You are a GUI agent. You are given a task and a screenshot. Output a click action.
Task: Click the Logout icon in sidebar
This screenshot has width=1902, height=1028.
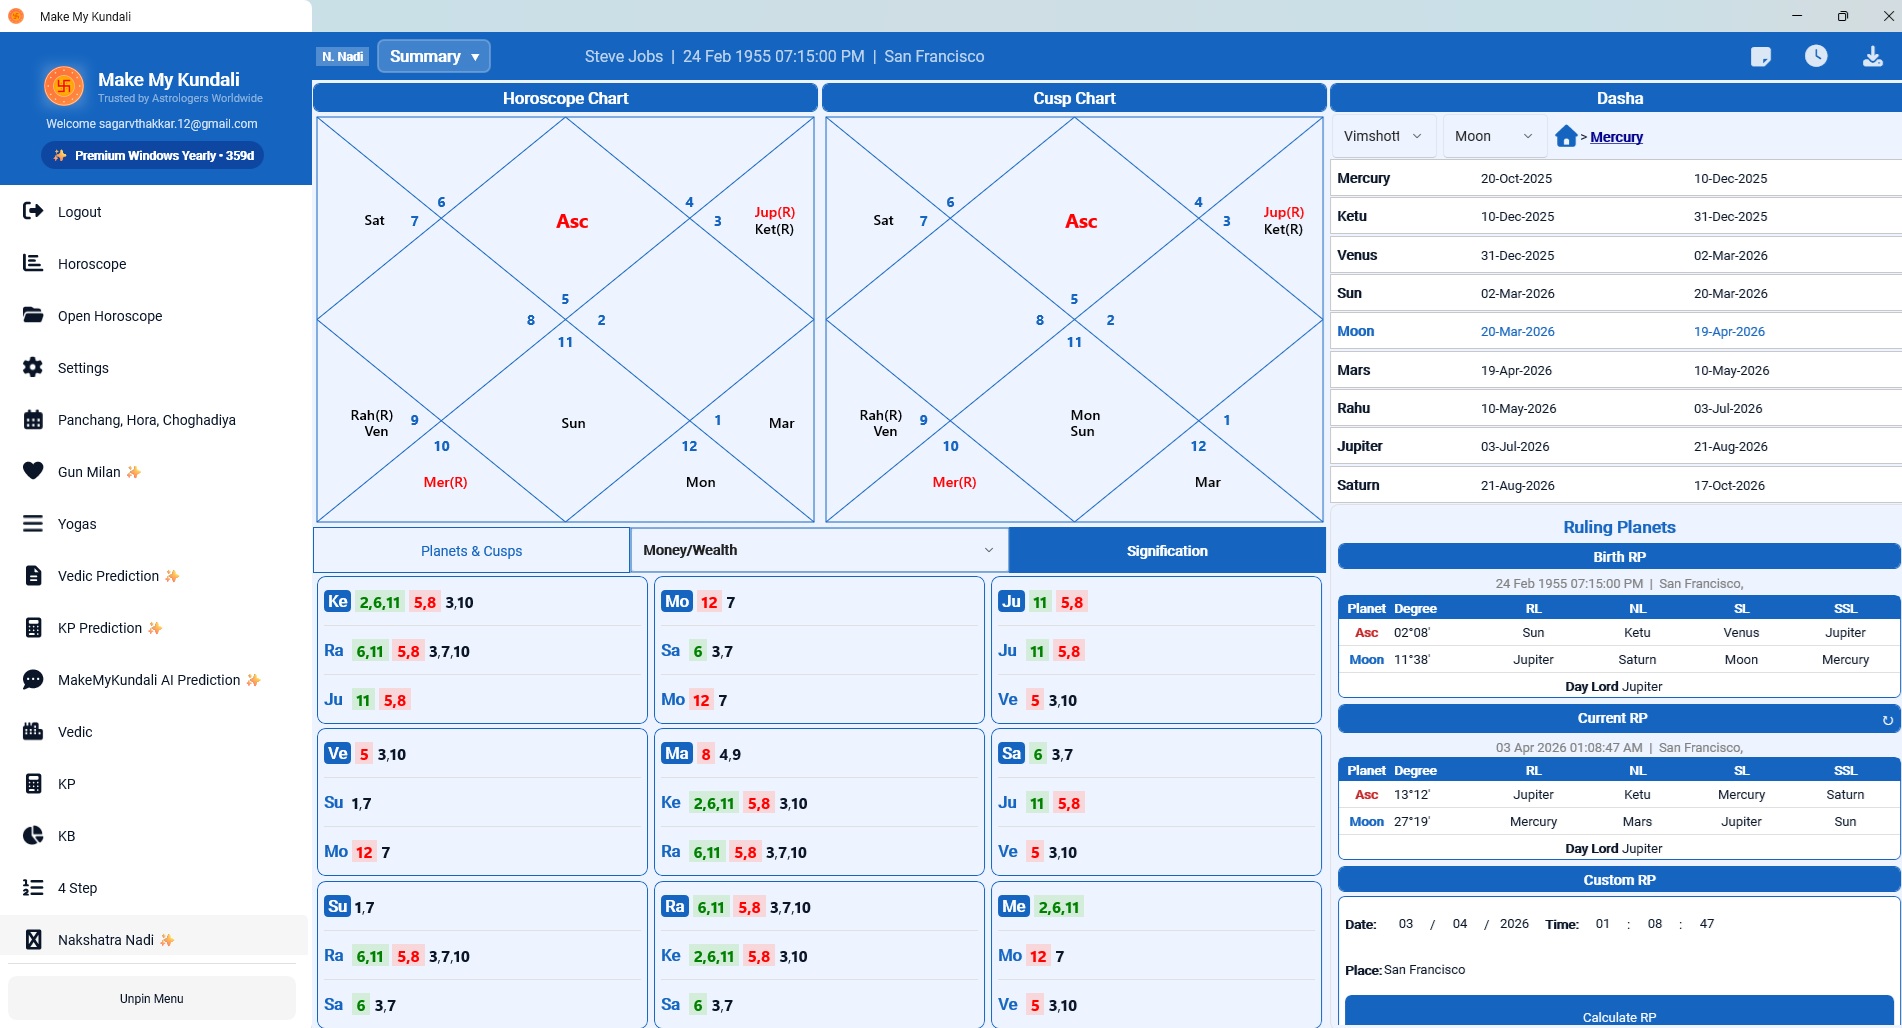[33, 211]
